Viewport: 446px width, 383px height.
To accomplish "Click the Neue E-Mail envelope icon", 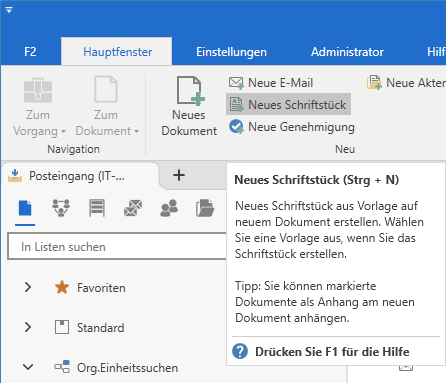I will click(236, 83).
